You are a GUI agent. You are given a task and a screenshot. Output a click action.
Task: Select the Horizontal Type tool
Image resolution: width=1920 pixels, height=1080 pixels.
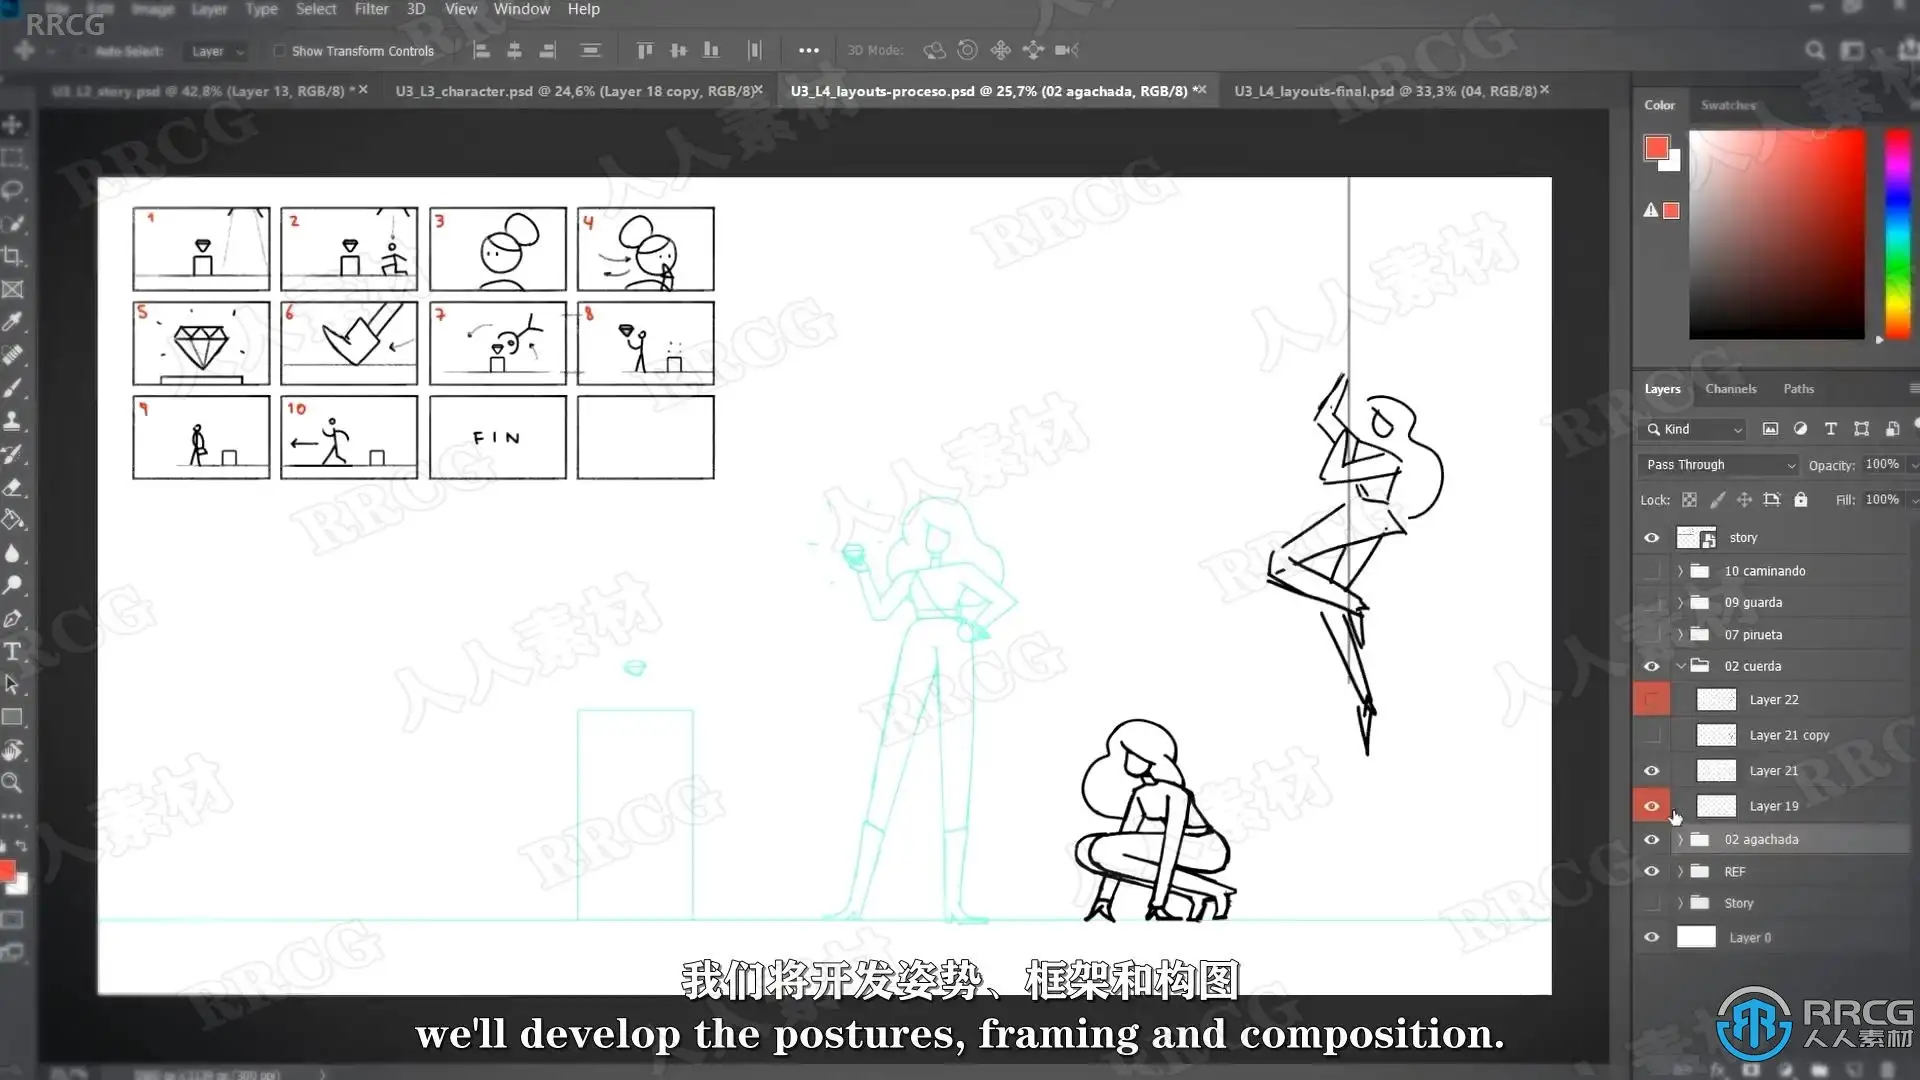click(13, 652)
